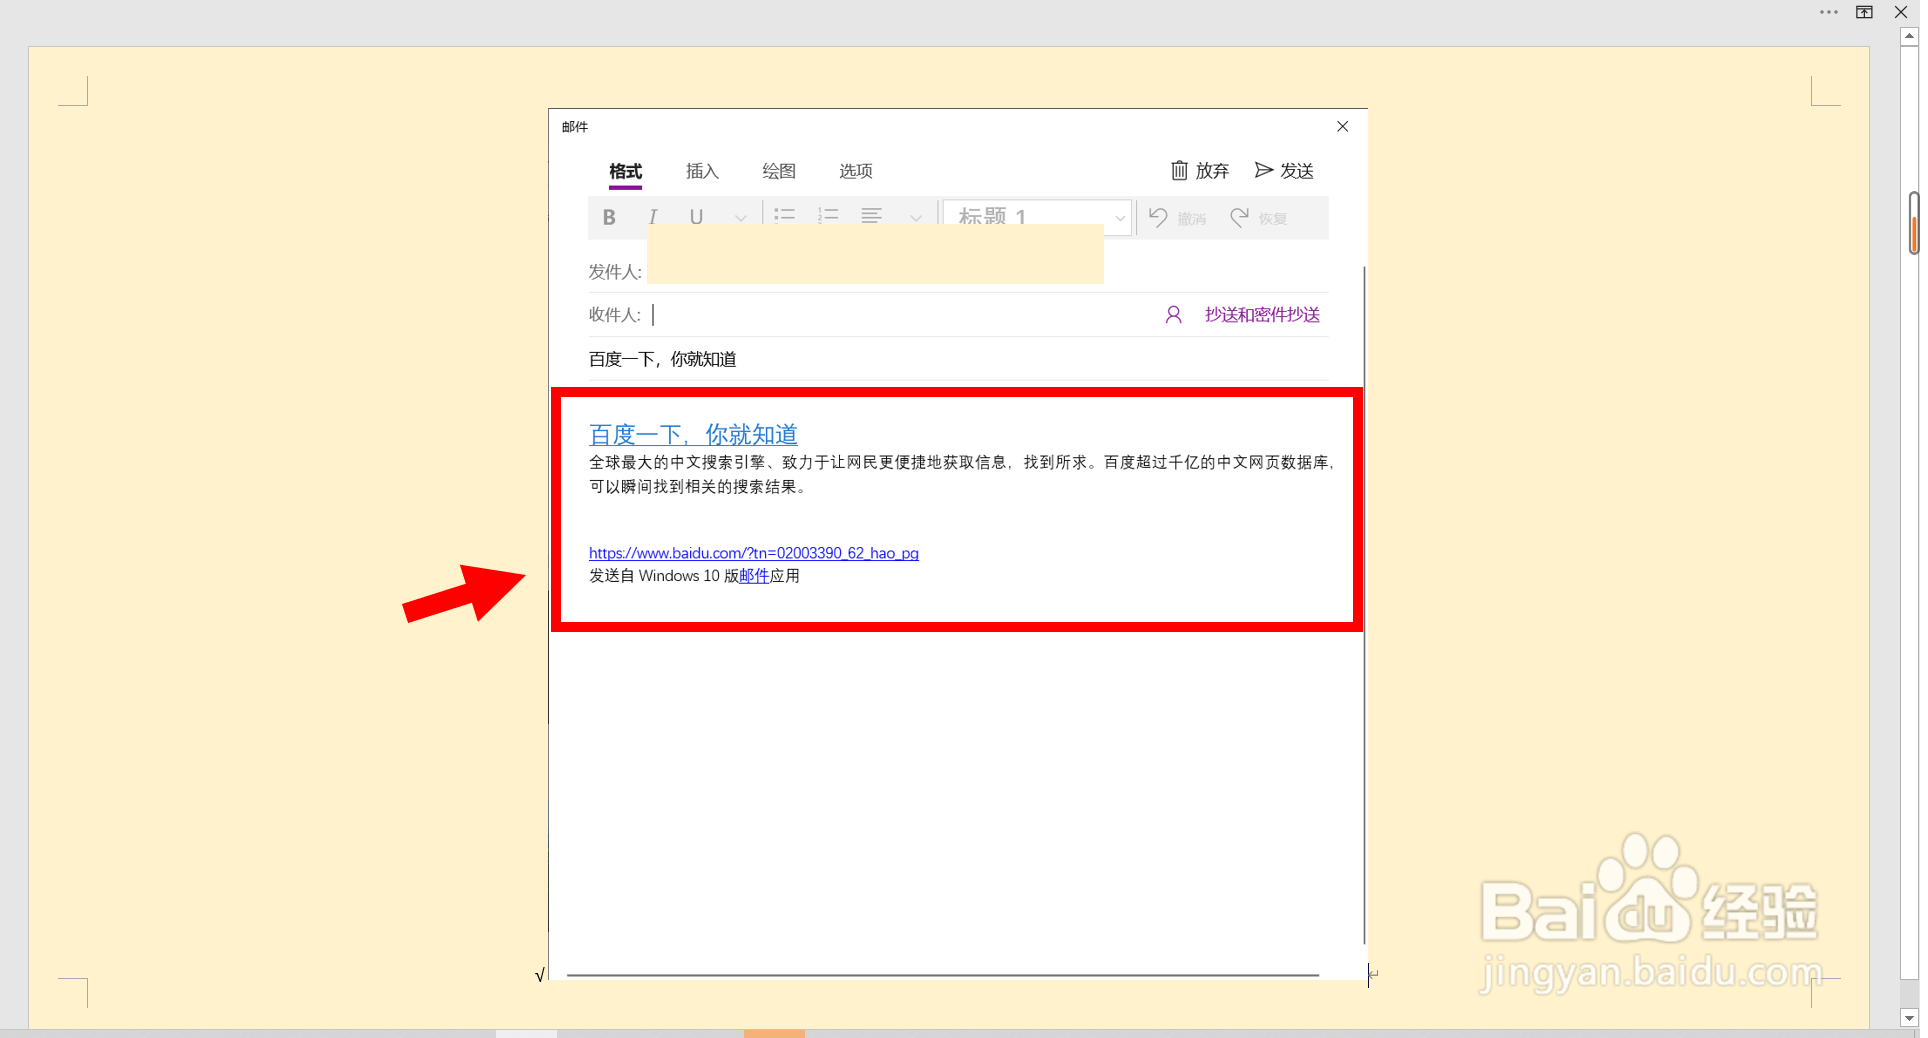
Task: Discard the email with 放弃
Action: [x=1200, y=171]
